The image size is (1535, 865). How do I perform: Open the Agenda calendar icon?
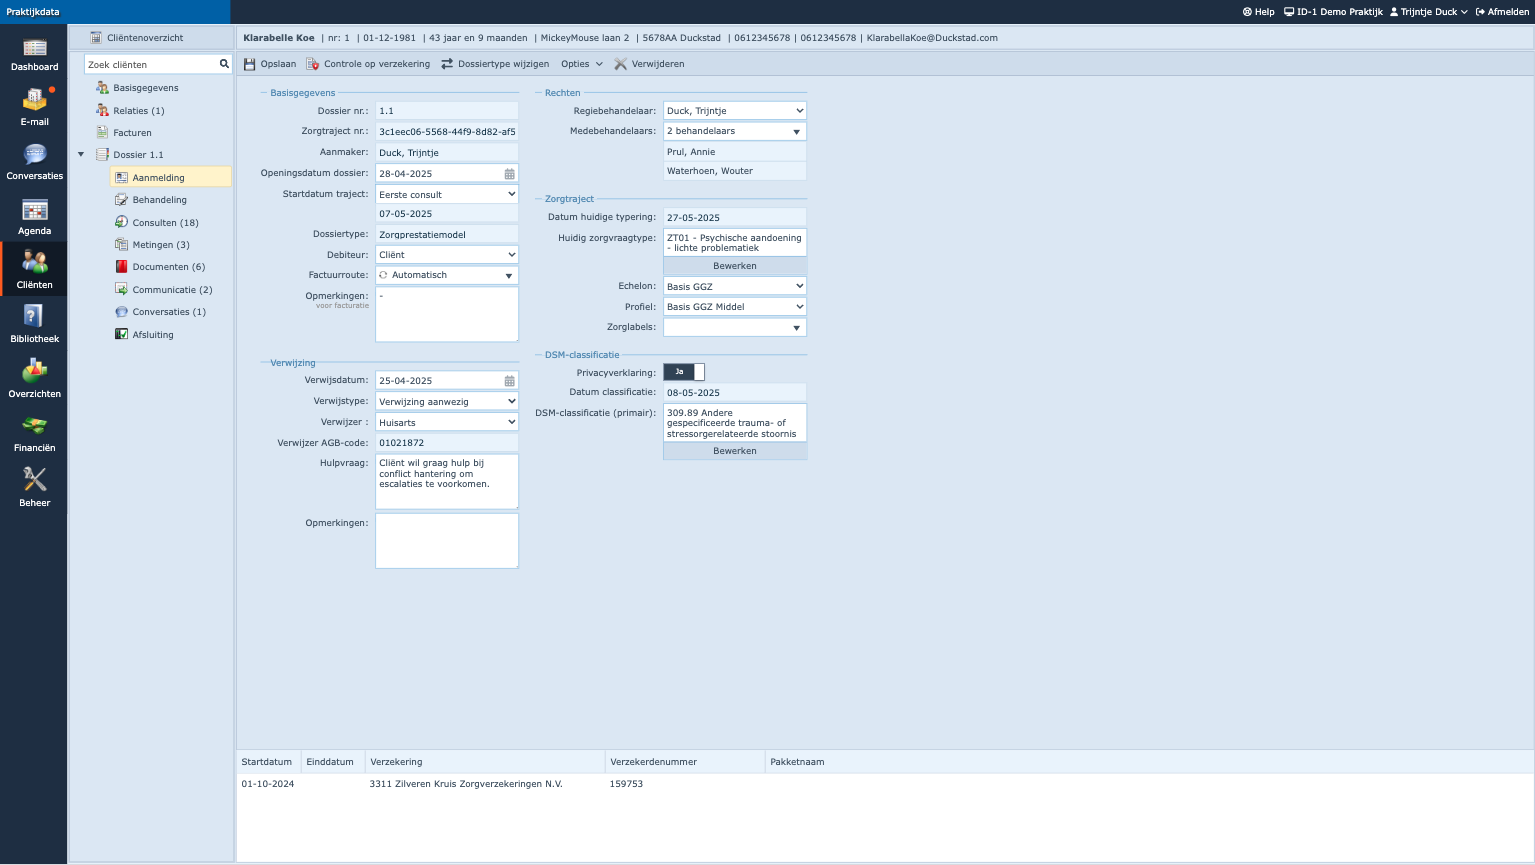(x=34, y=211)
